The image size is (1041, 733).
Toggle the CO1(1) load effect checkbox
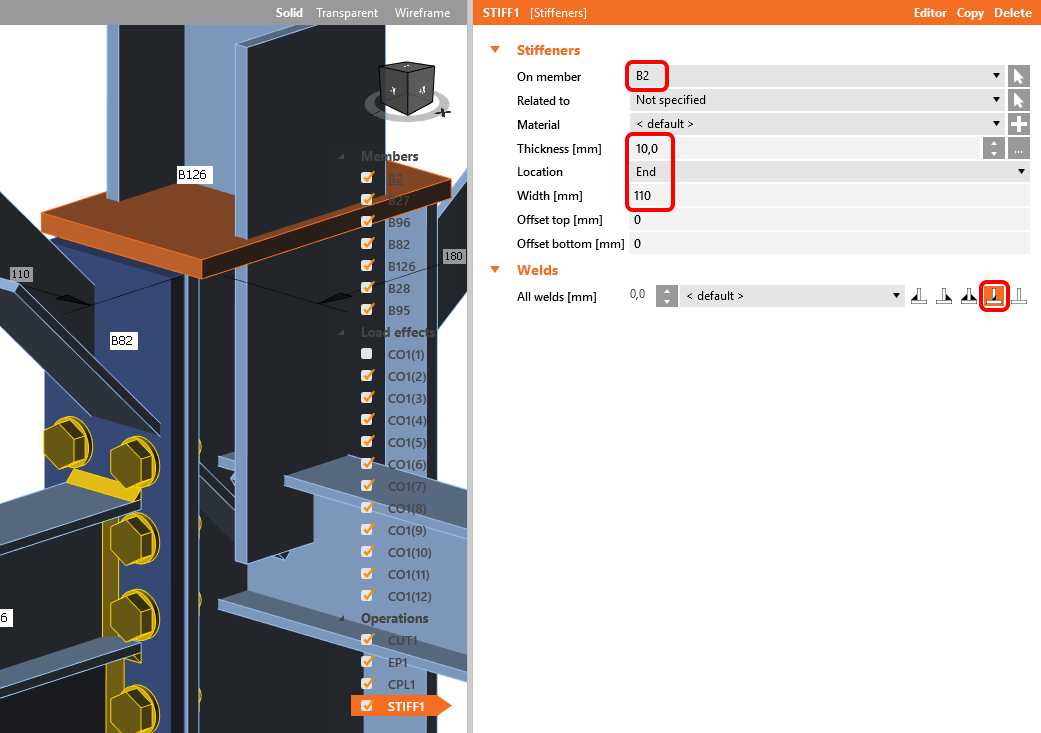click(367, 355)
